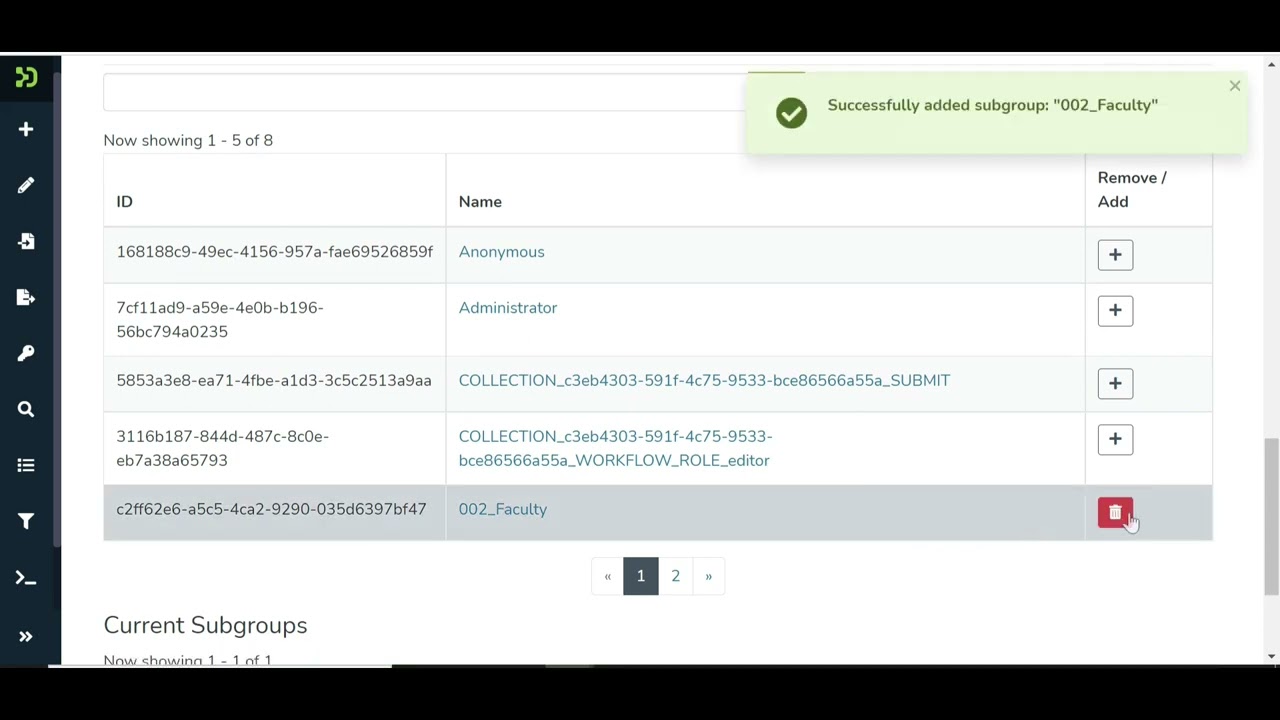Open the Admin Search magnifier icon
This screenshot has width=1280, height=720.
pos(26,409)
